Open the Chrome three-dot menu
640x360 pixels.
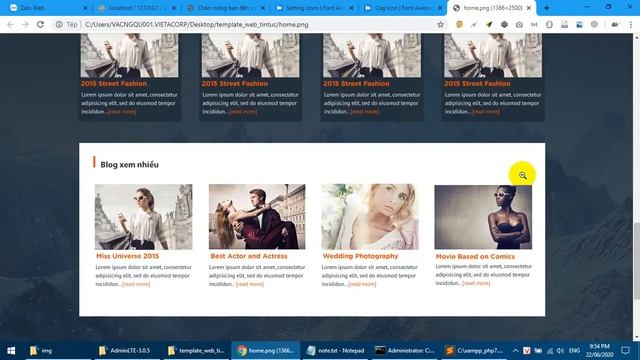click(631, 24)
